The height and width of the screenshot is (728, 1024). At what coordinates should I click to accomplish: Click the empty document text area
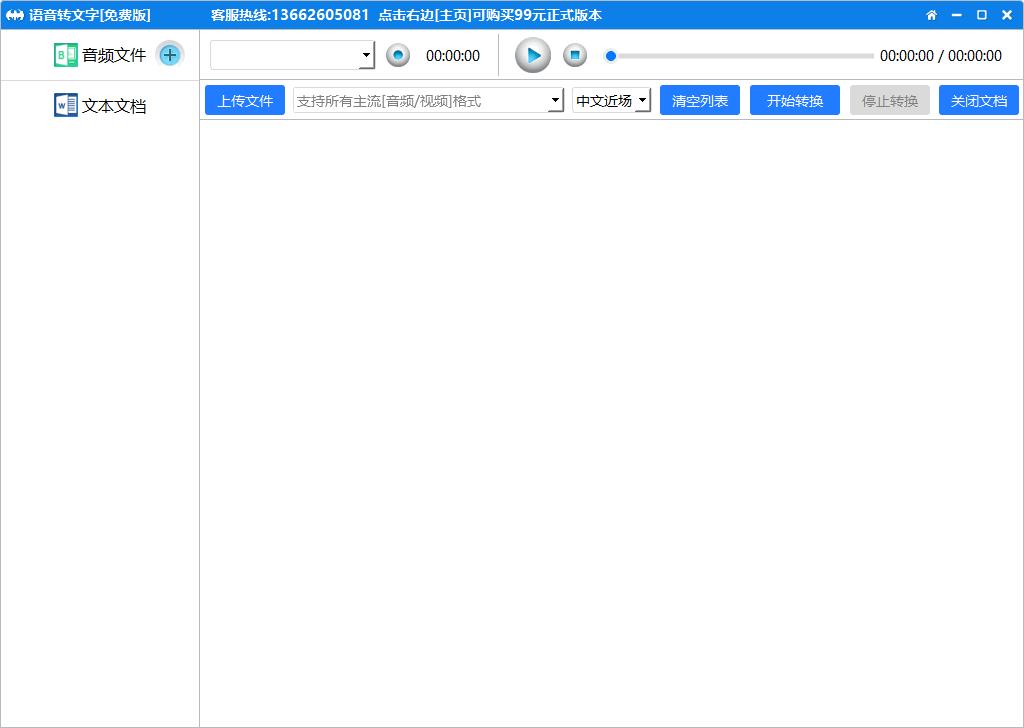[611, 423]
